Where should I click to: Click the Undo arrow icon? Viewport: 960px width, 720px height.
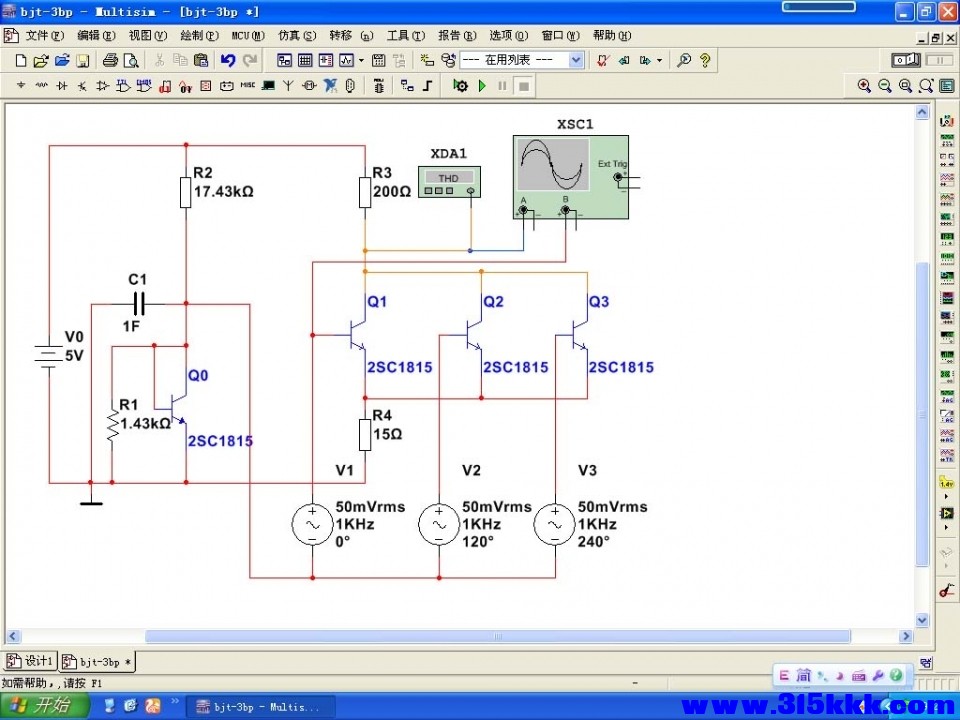pos(228,60)
